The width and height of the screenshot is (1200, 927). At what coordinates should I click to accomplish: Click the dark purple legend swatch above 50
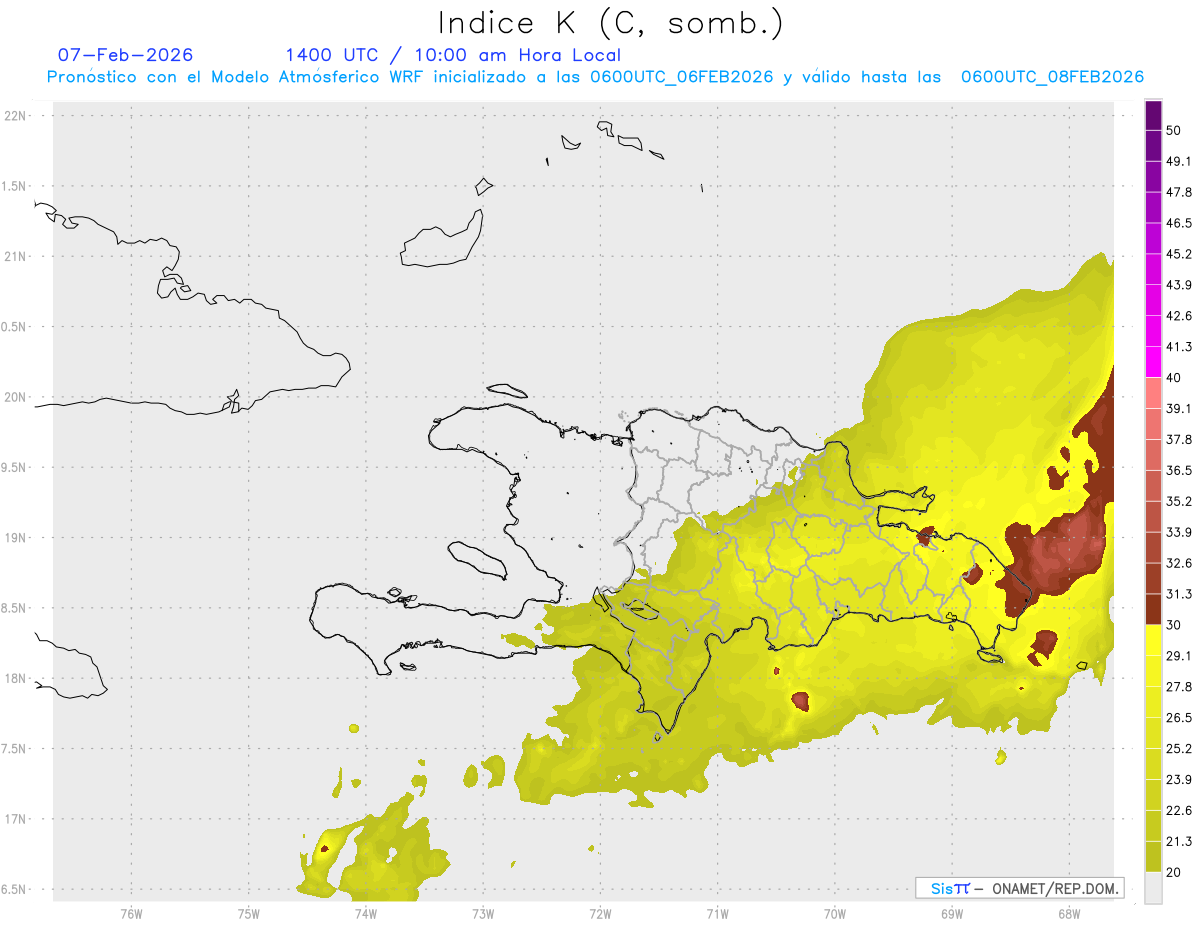(x=1153, y=115)
